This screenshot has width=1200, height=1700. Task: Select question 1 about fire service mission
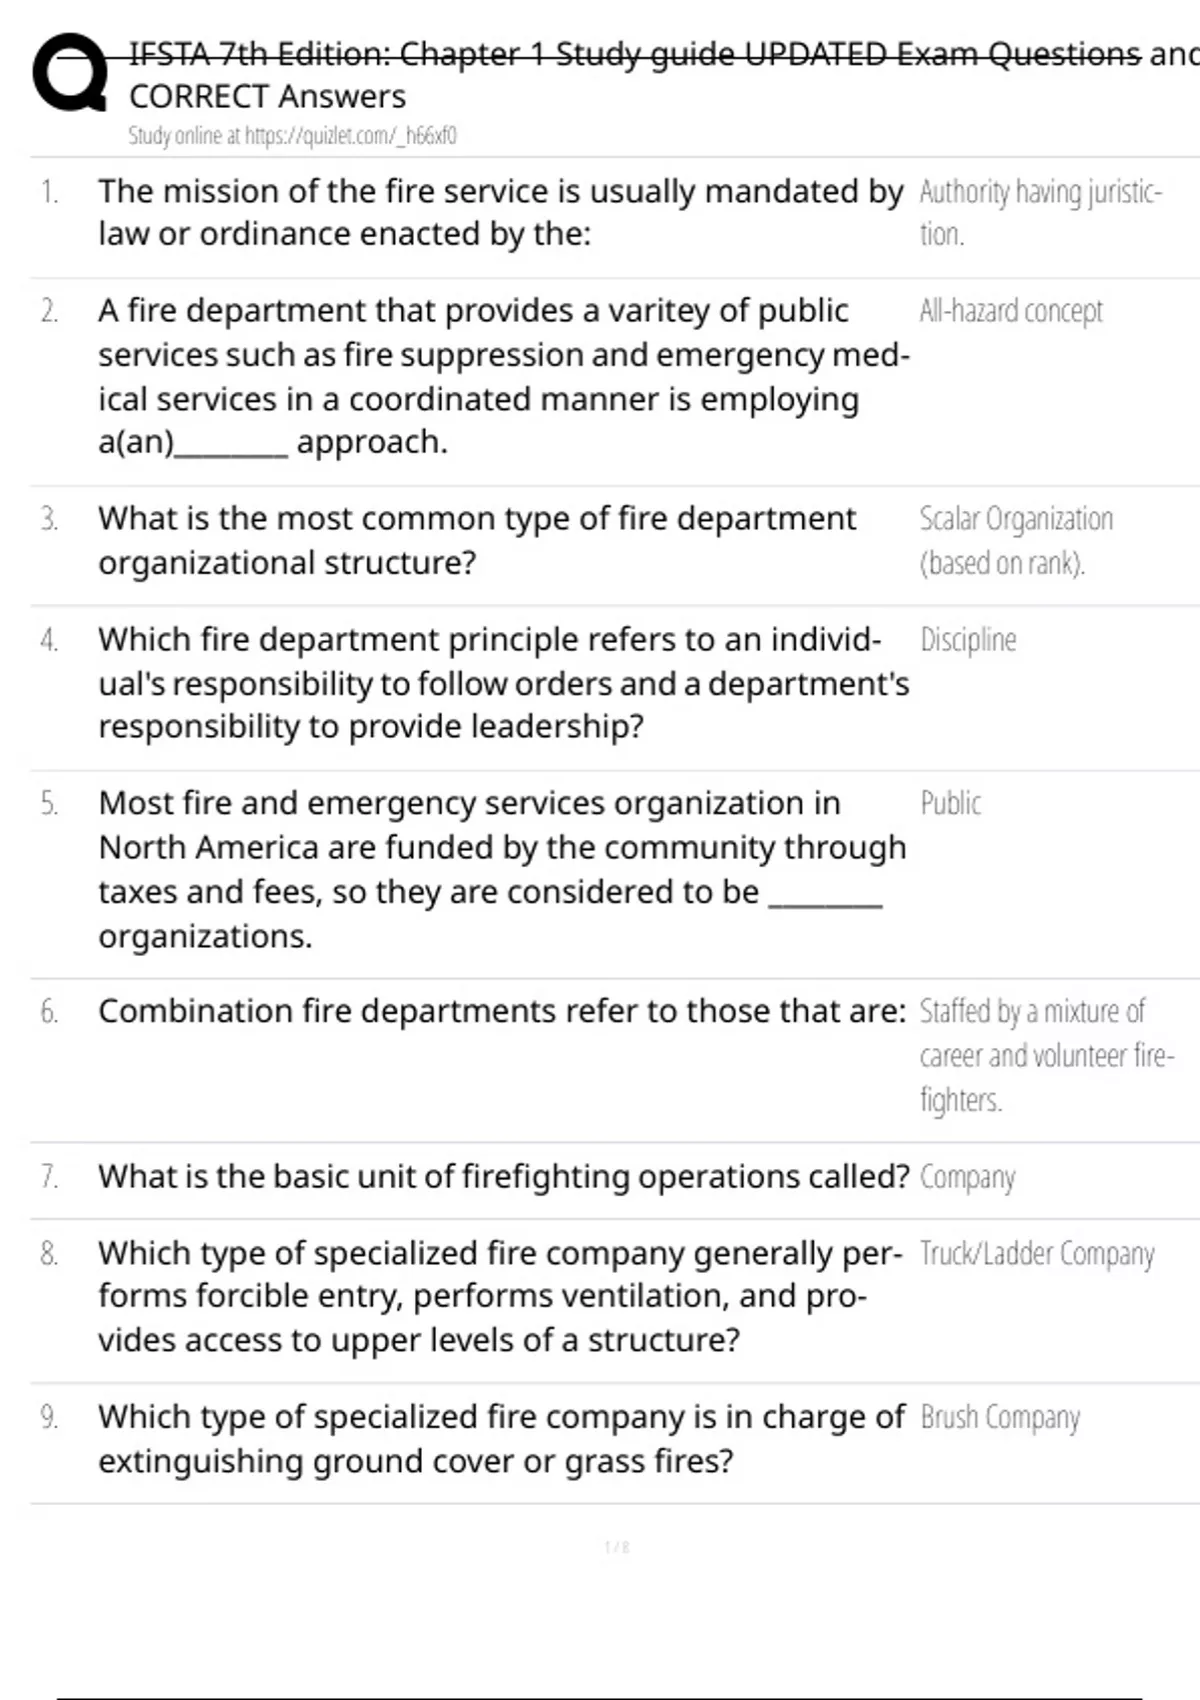pos(500,212)
